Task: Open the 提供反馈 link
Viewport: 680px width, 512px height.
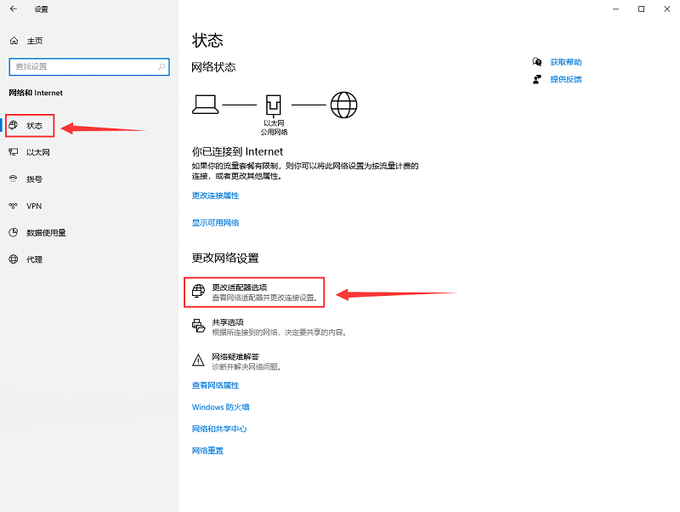Action: 566,79
